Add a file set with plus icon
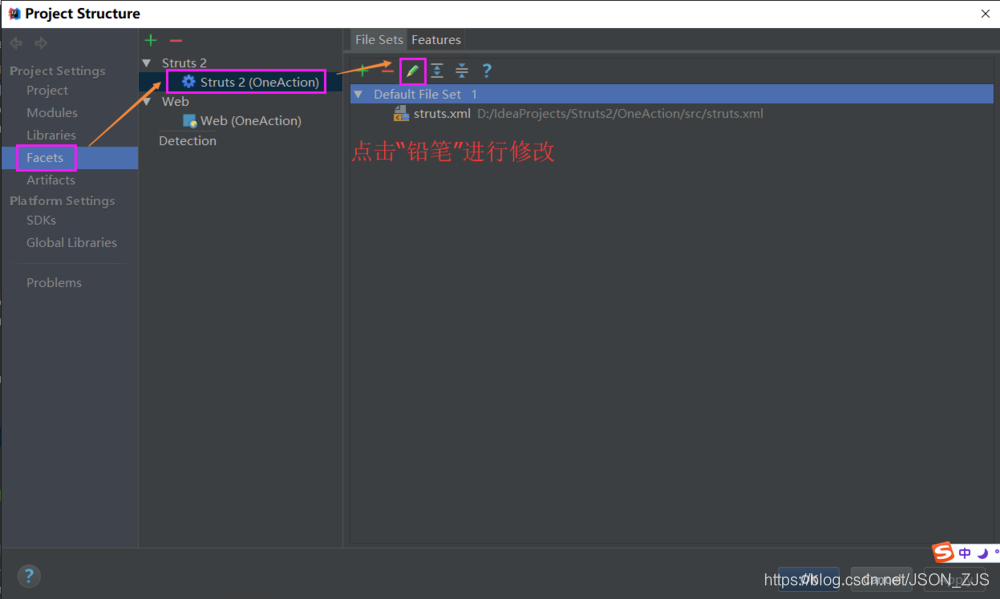Viewport: 1000px width, 599px height. (363, 70)
